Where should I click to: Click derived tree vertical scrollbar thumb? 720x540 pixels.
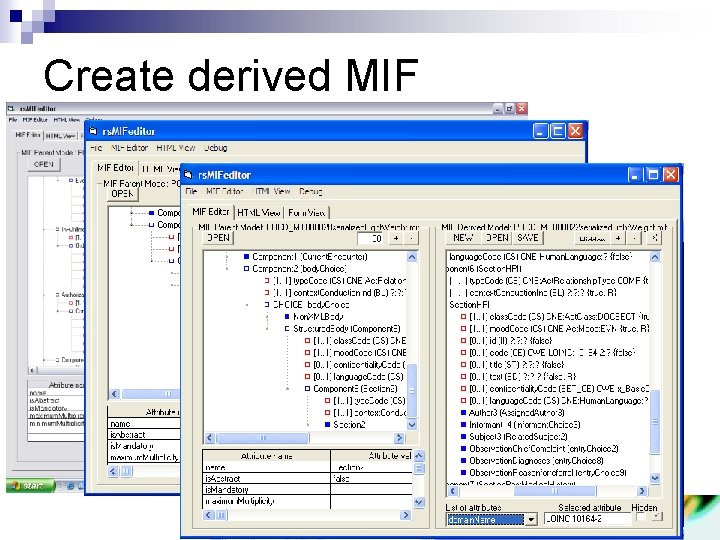point(655,421)
